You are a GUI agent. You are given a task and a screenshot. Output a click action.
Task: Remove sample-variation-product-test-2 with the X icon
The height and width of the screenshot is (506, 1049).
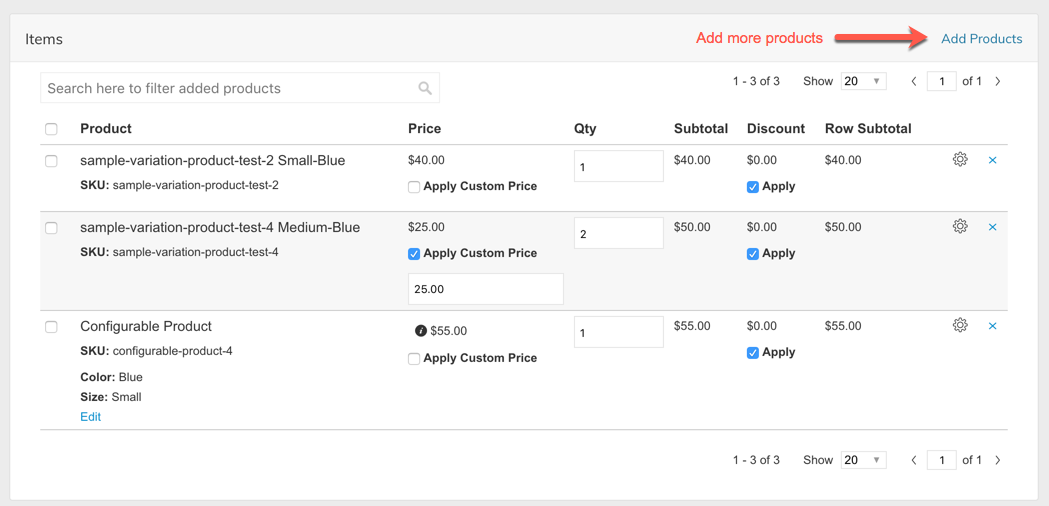pyautogui.click(x=992, y=160)
